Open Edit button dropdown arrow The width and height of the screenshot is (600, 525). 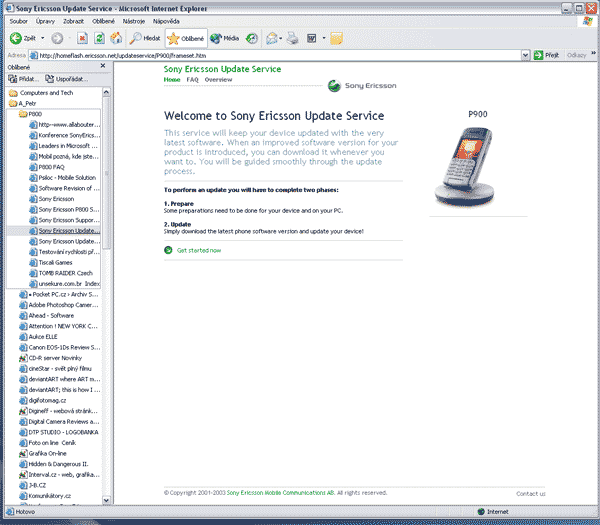click(324, 38)
